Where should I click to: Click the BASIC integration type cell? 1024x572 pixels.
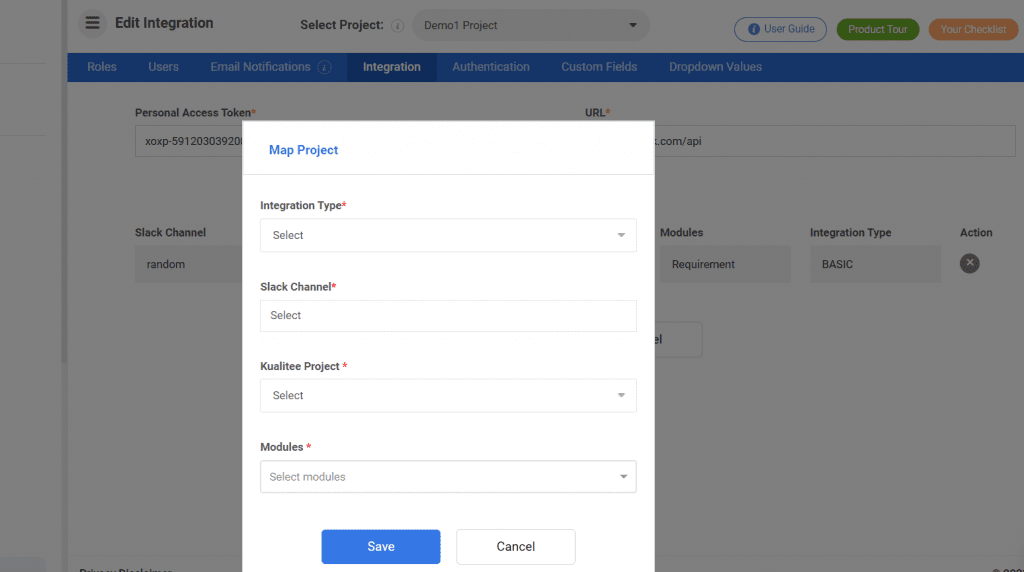(x=875, y=264)
